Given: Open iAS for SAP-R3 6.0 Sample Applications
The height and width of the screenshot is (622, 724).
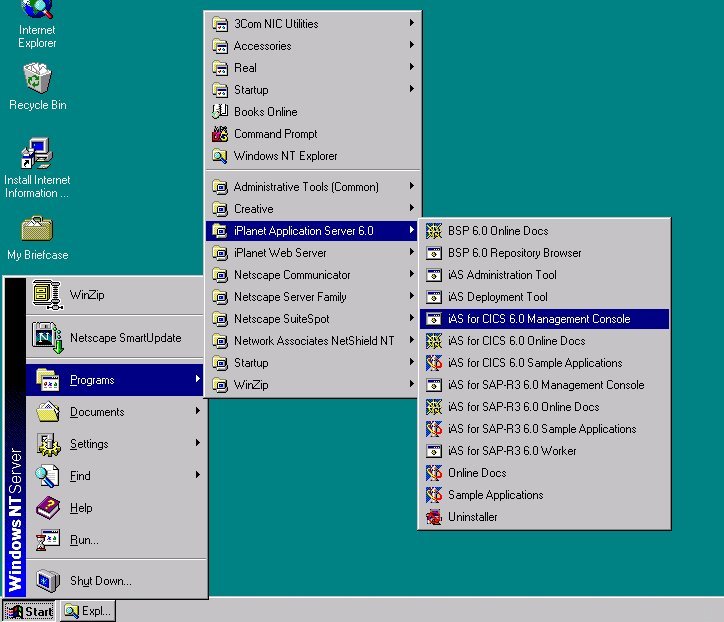Looking at the screenshot, I should [544, 429].
